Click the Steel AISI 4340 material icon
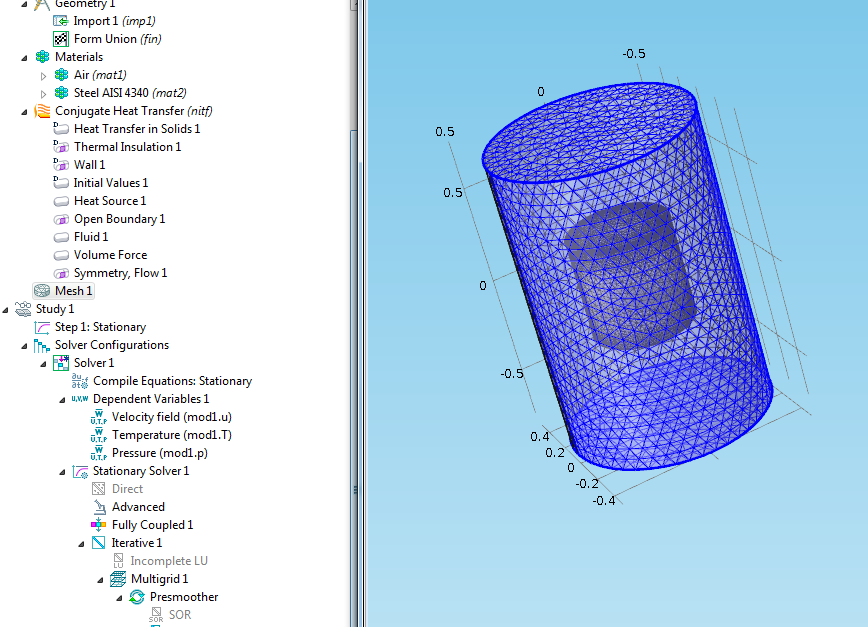This screenshot has height=627, width=868. pyautogui.click(x=61, y=93)
